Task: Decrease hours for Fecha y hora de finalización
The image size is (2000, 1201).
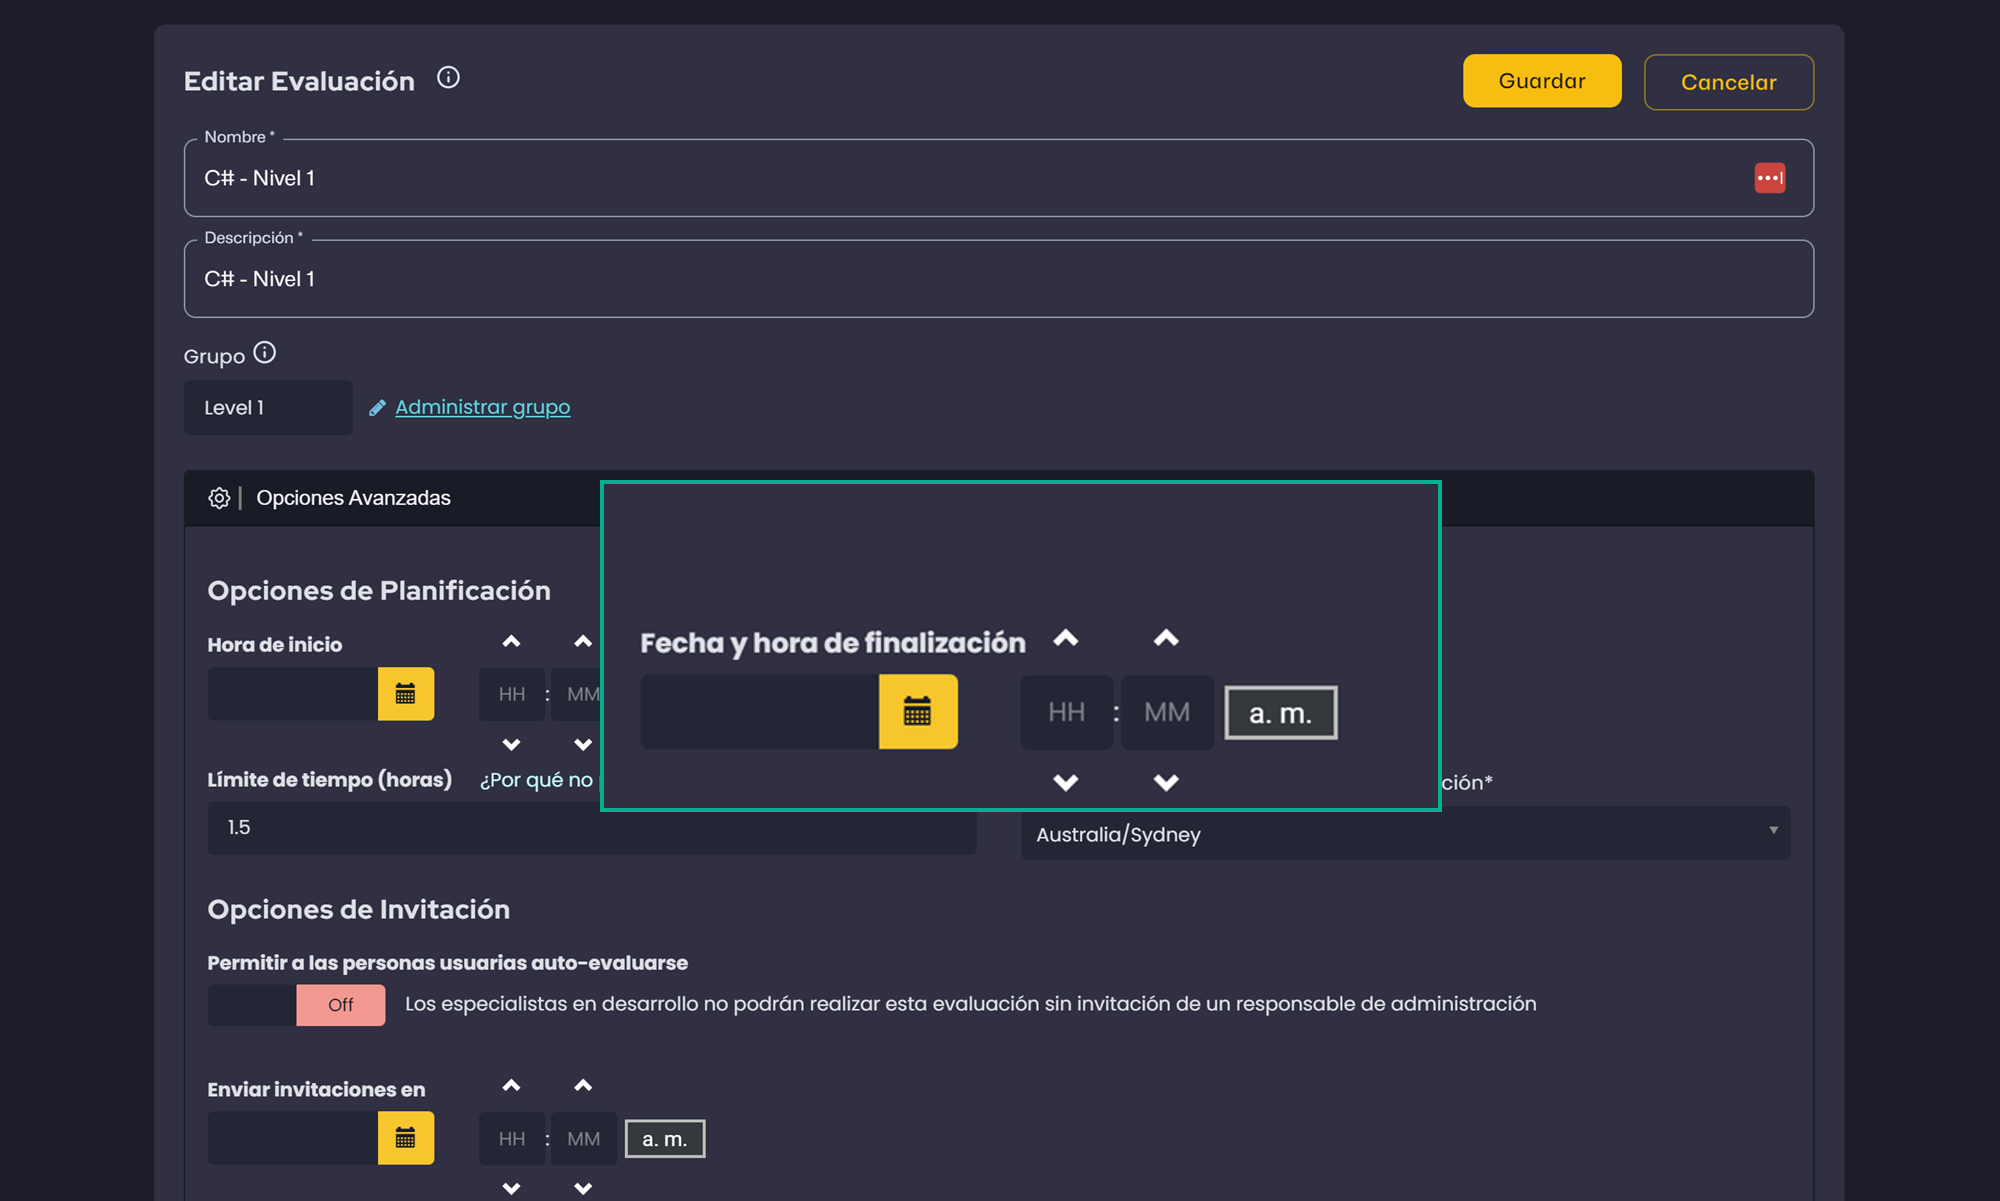Action: pyautogui.click(x=1066, y=782)
